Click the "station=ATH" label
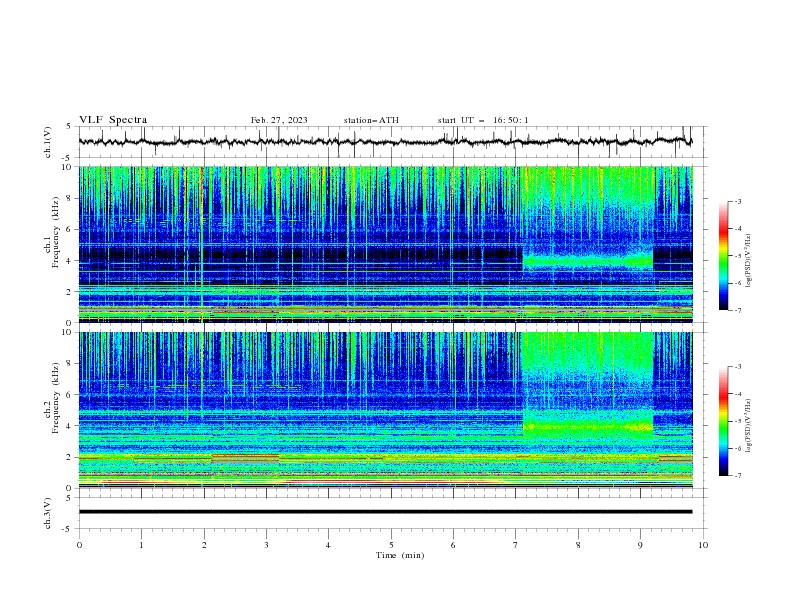 point(371,120)
